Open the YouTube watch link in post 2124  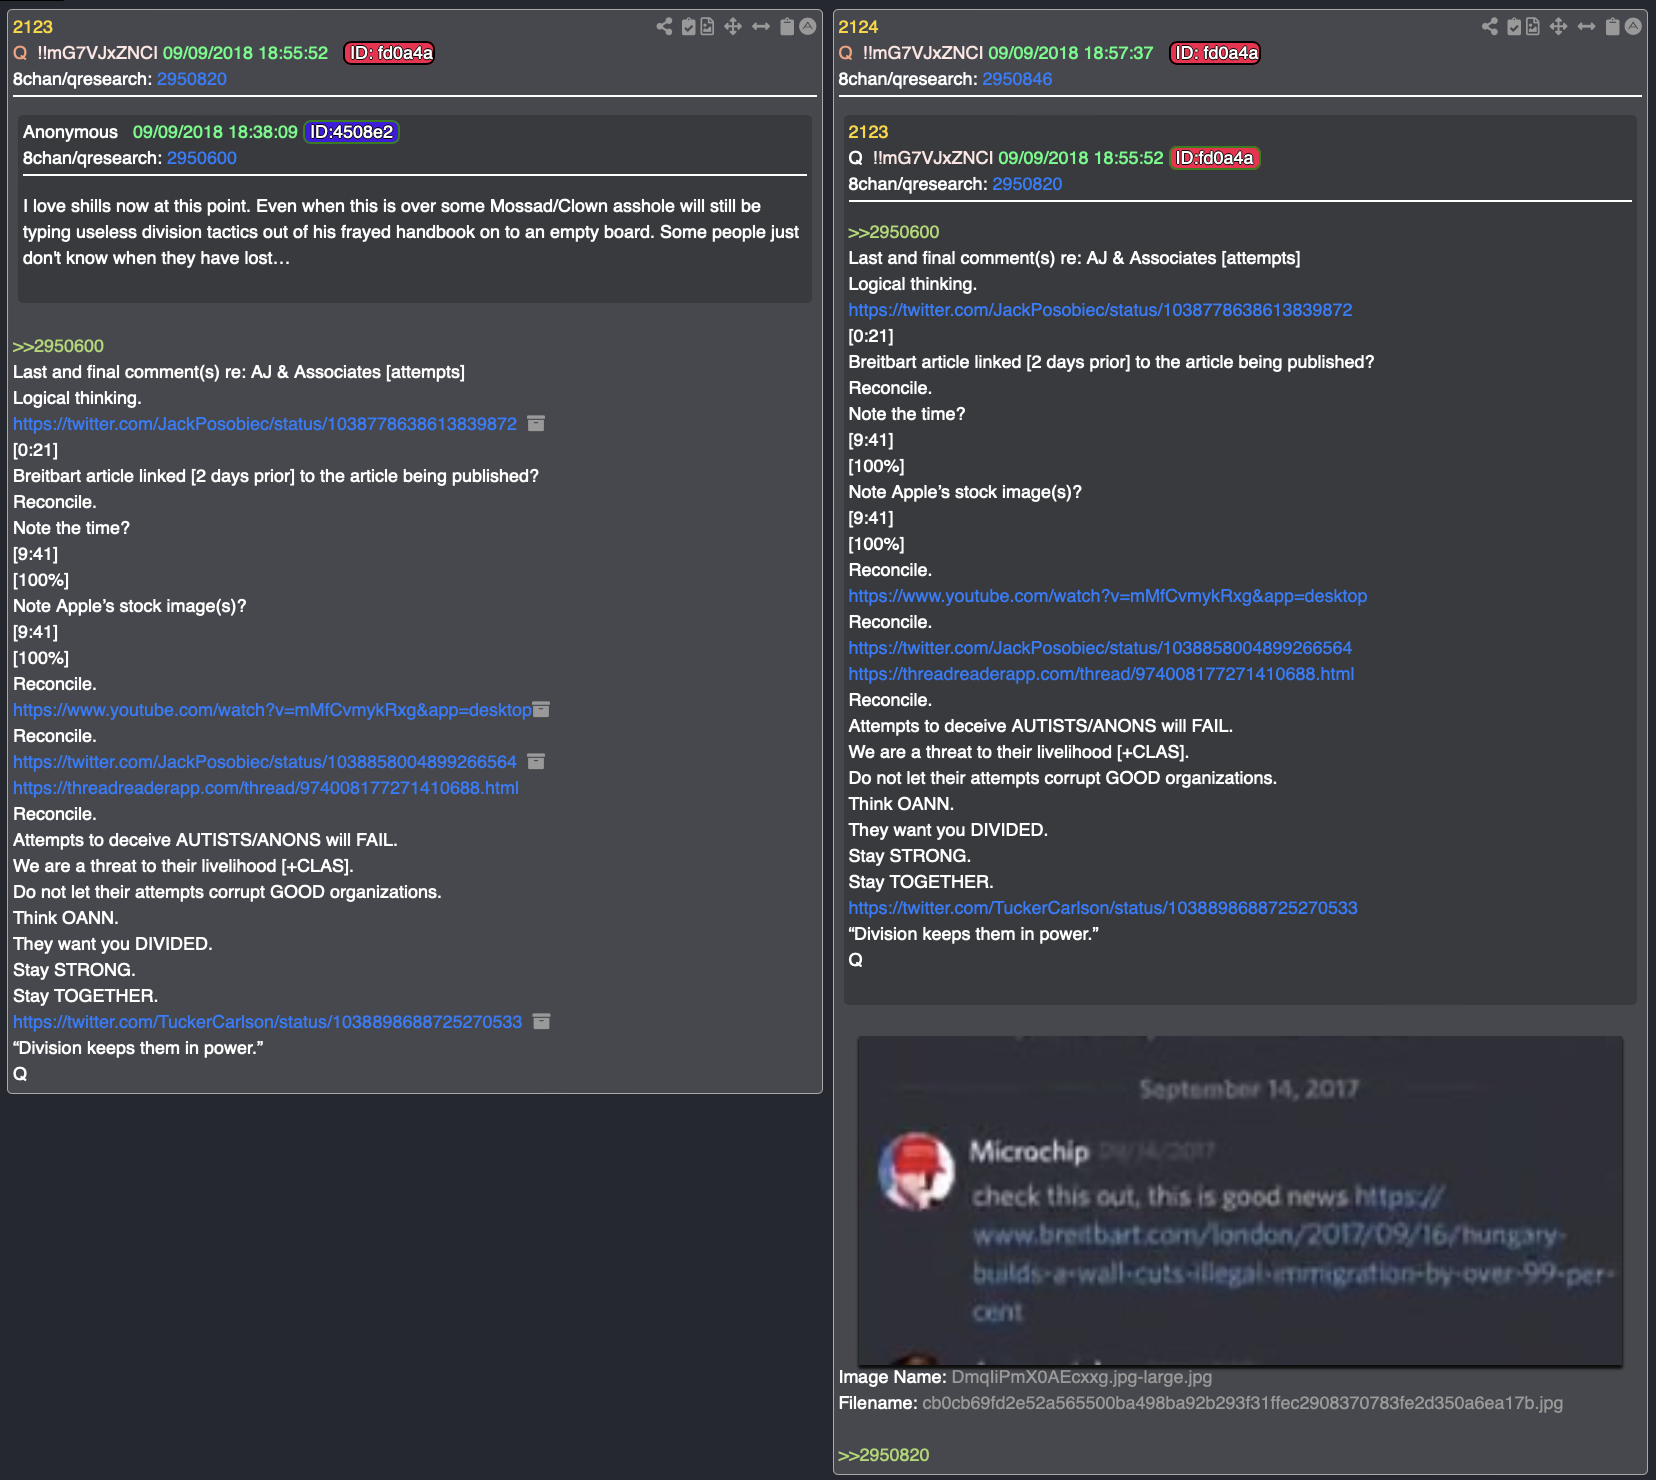1108,596
